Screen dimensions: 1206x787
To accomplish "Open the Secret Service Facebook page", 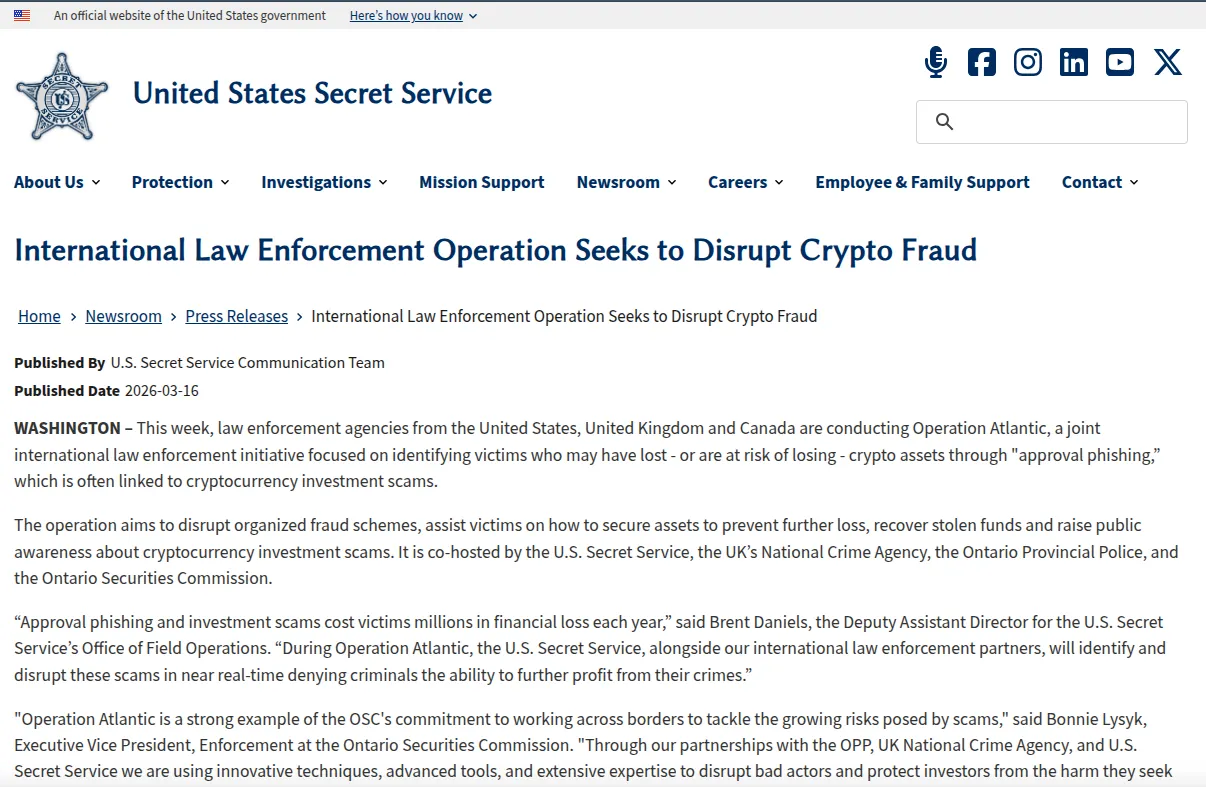I will point(982,62).
